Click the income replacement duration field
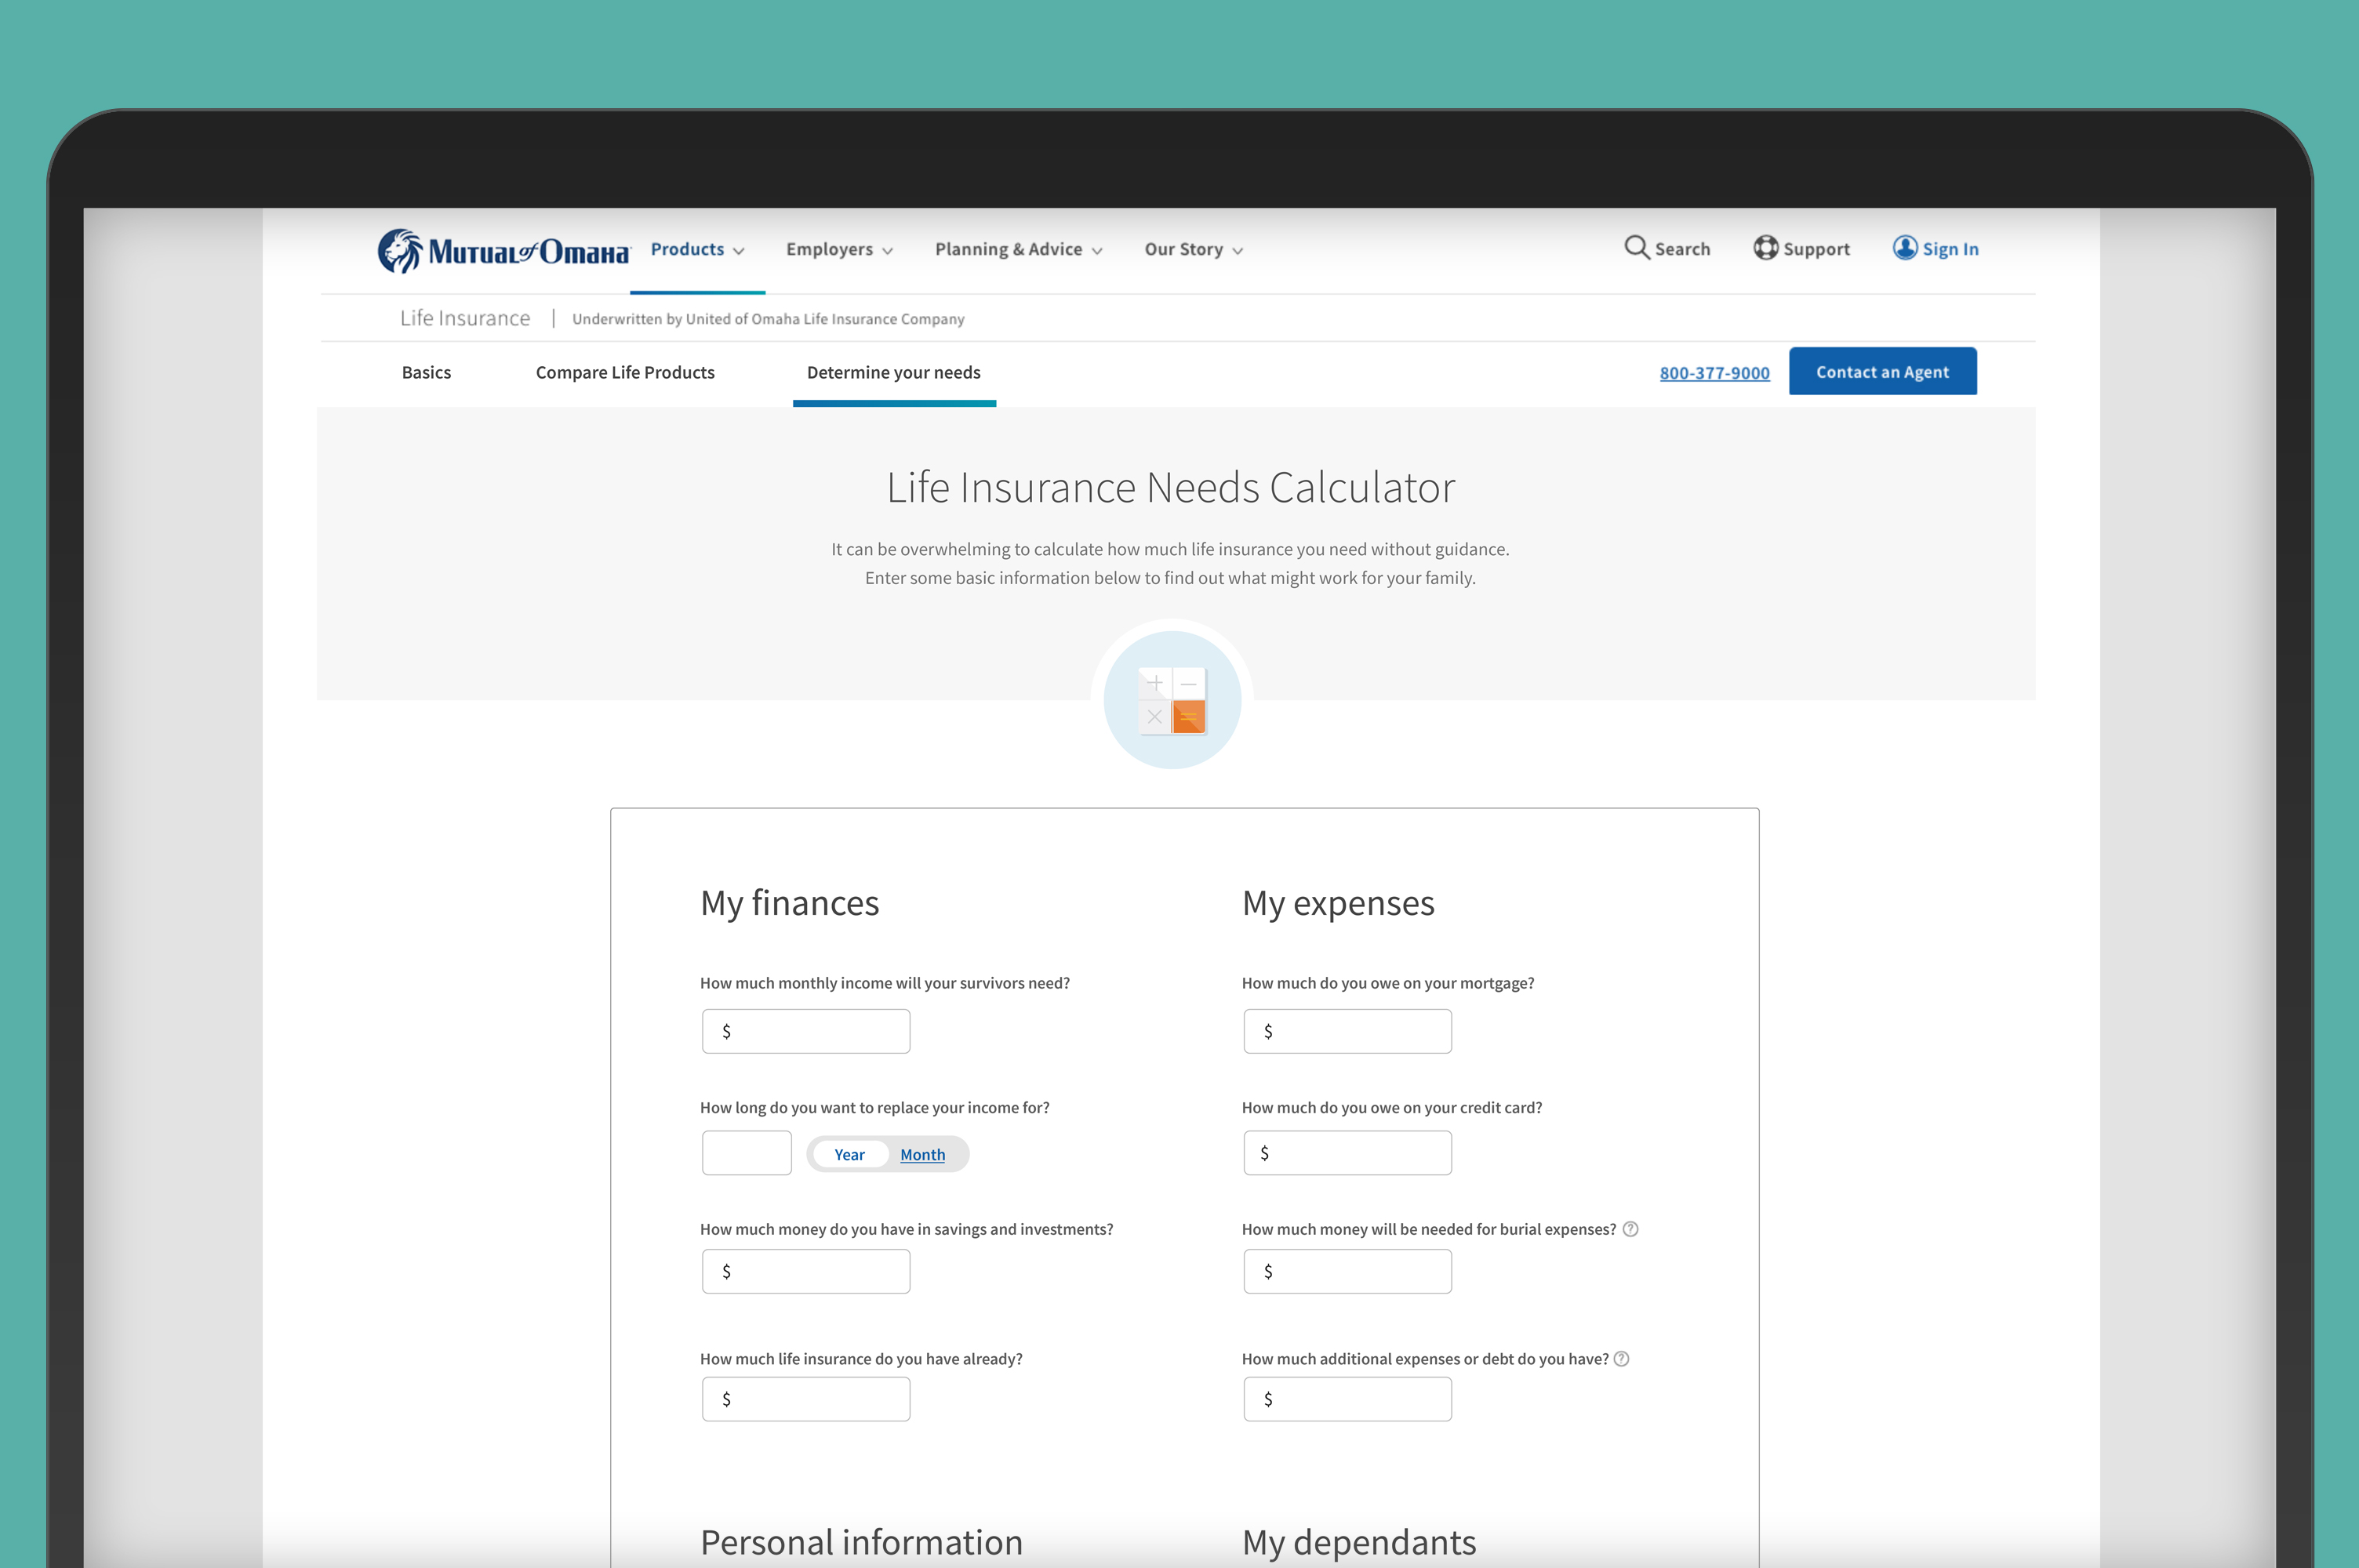 [747, 1153]
